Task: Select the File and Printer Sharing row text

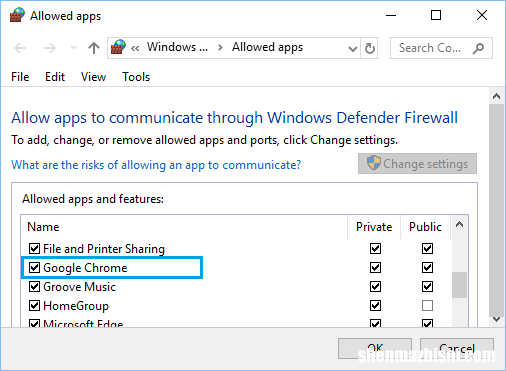Action: coord(104,249)
